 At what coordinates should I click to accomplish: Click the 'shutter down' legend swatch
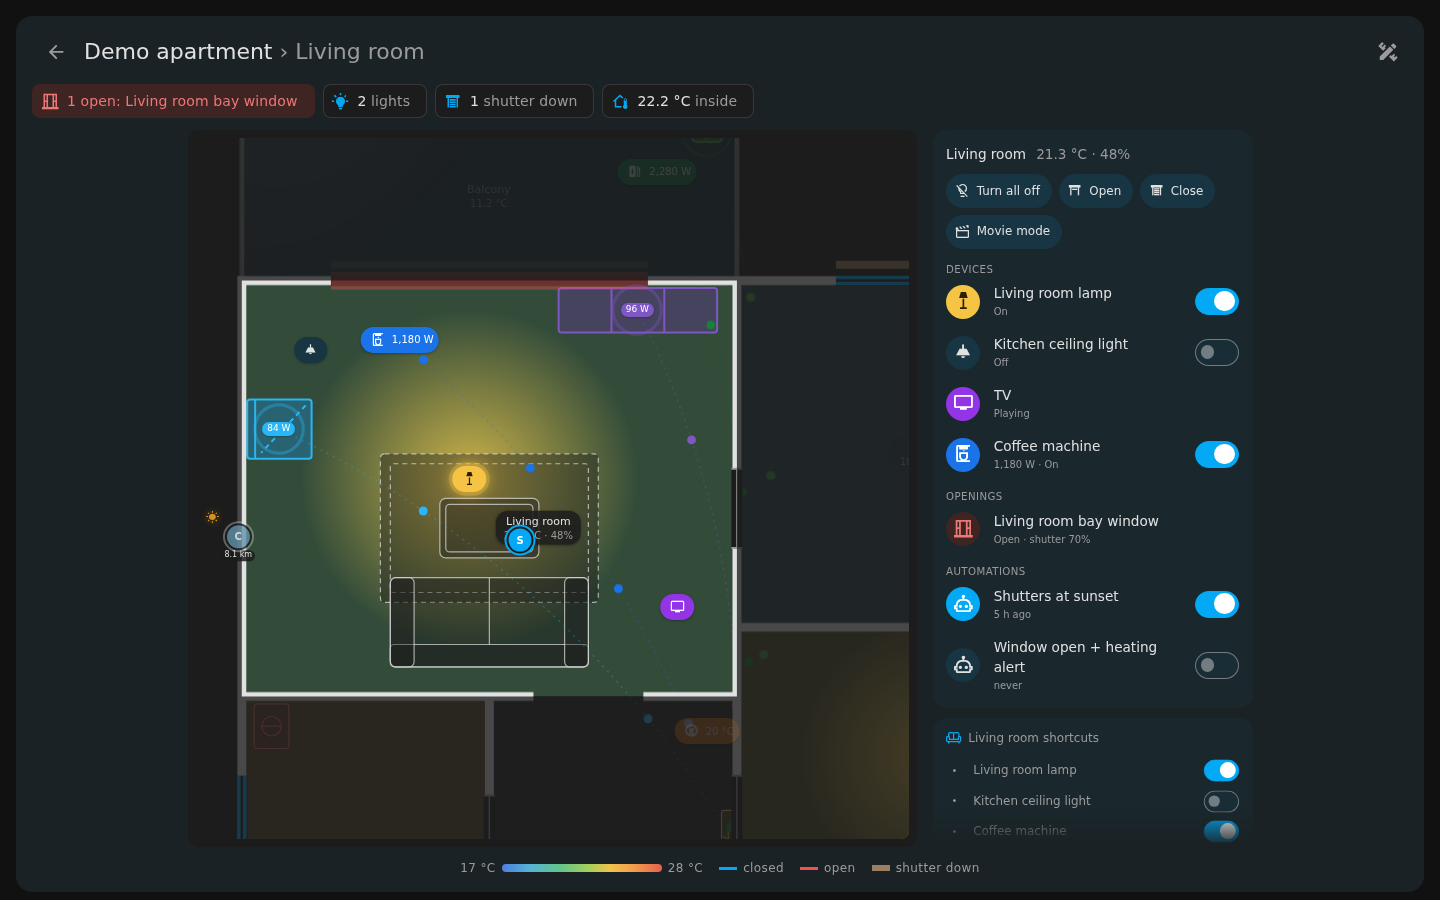881,868
